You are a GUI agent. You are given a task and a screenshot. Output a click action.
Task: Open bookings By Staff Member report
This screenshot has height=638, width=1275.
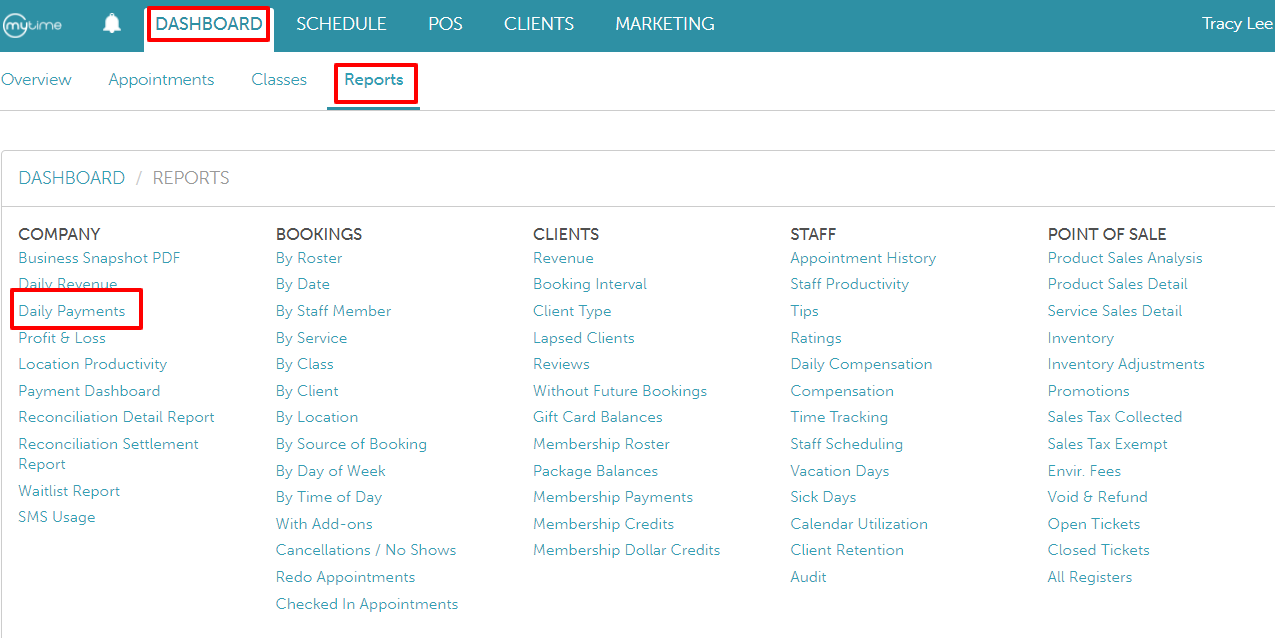click(x=334, y=311)
